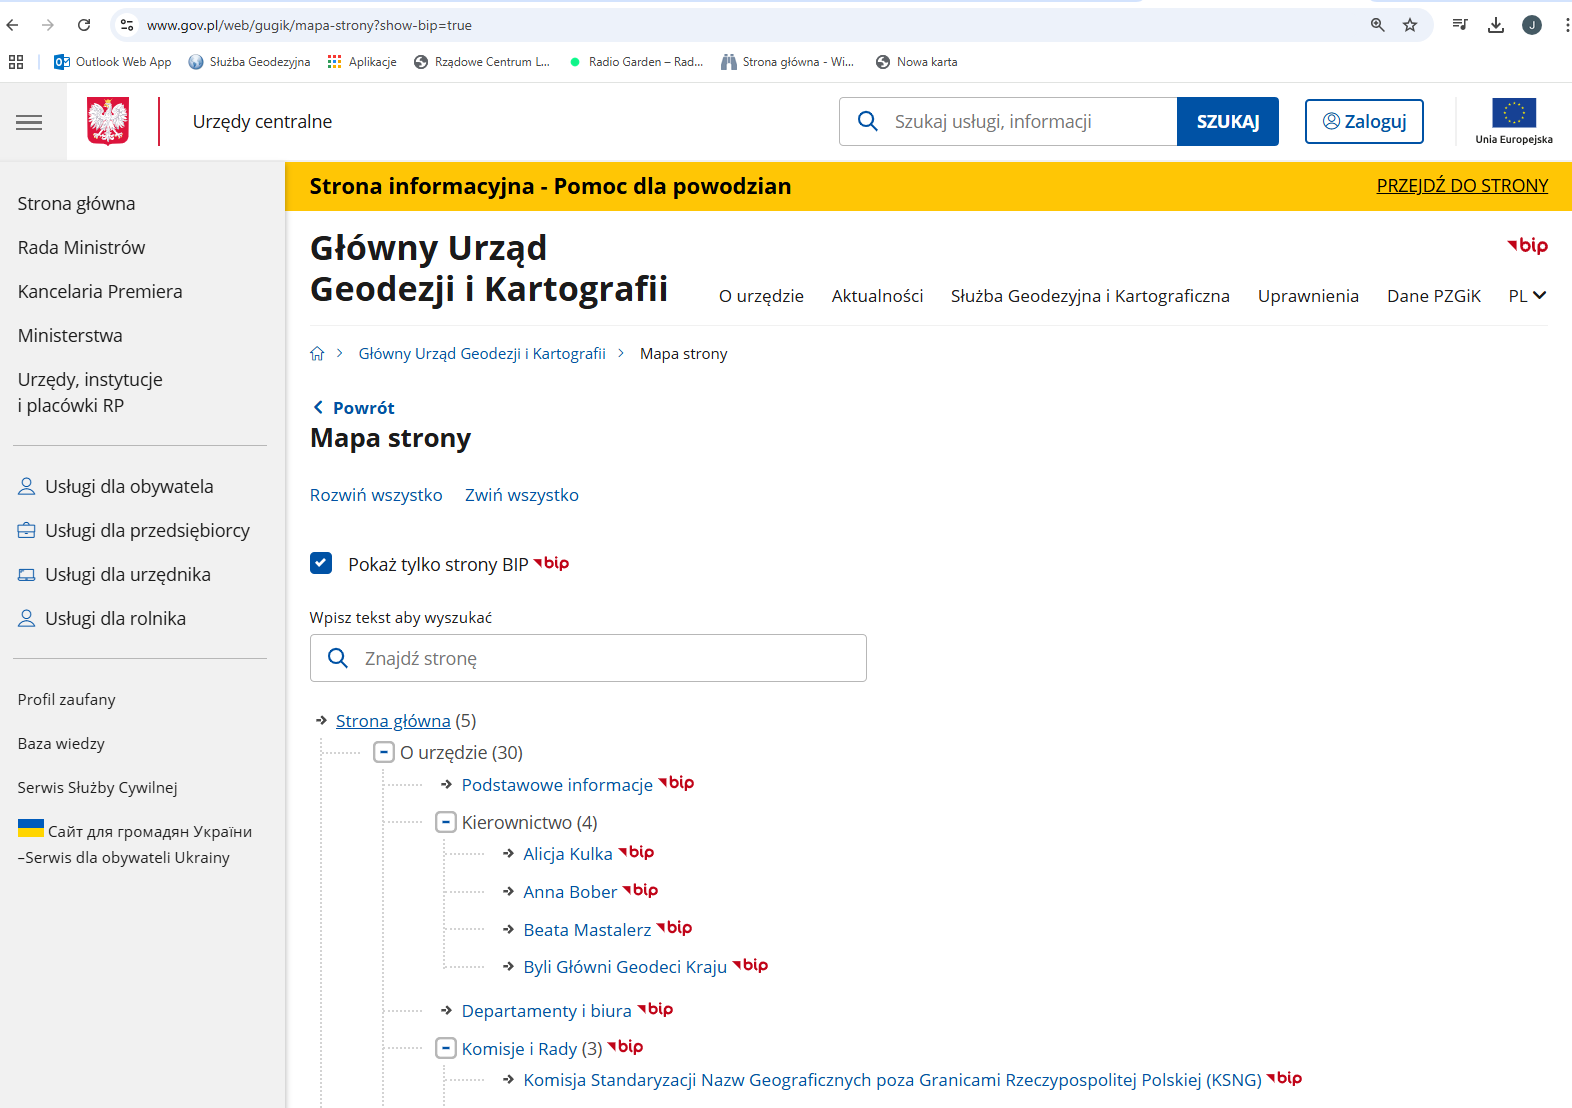Bookmark page with star icon
Viewport: 1572px width, 1108px height.
click(1410, 25)
